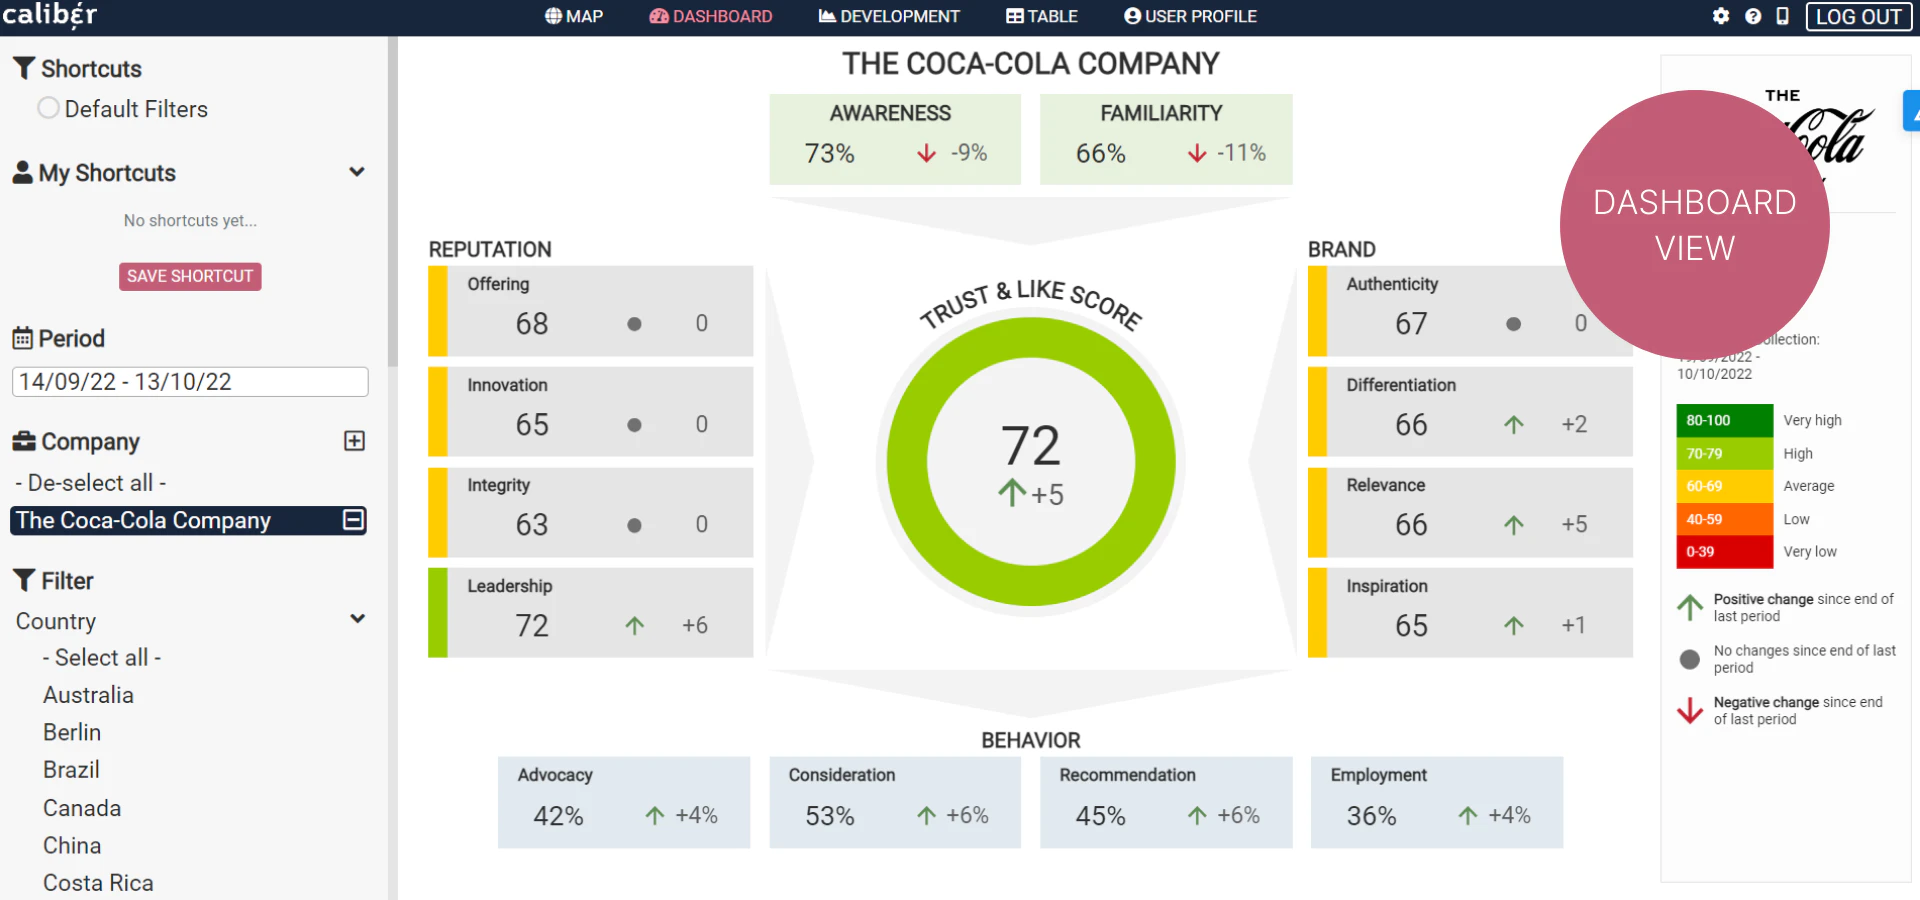Image resolution: width=1920 pixels, height=900 pixels.
Task: Deselect The Coca-Cola Company minus box
Action: pyautogui.click(x=354, y=520)
